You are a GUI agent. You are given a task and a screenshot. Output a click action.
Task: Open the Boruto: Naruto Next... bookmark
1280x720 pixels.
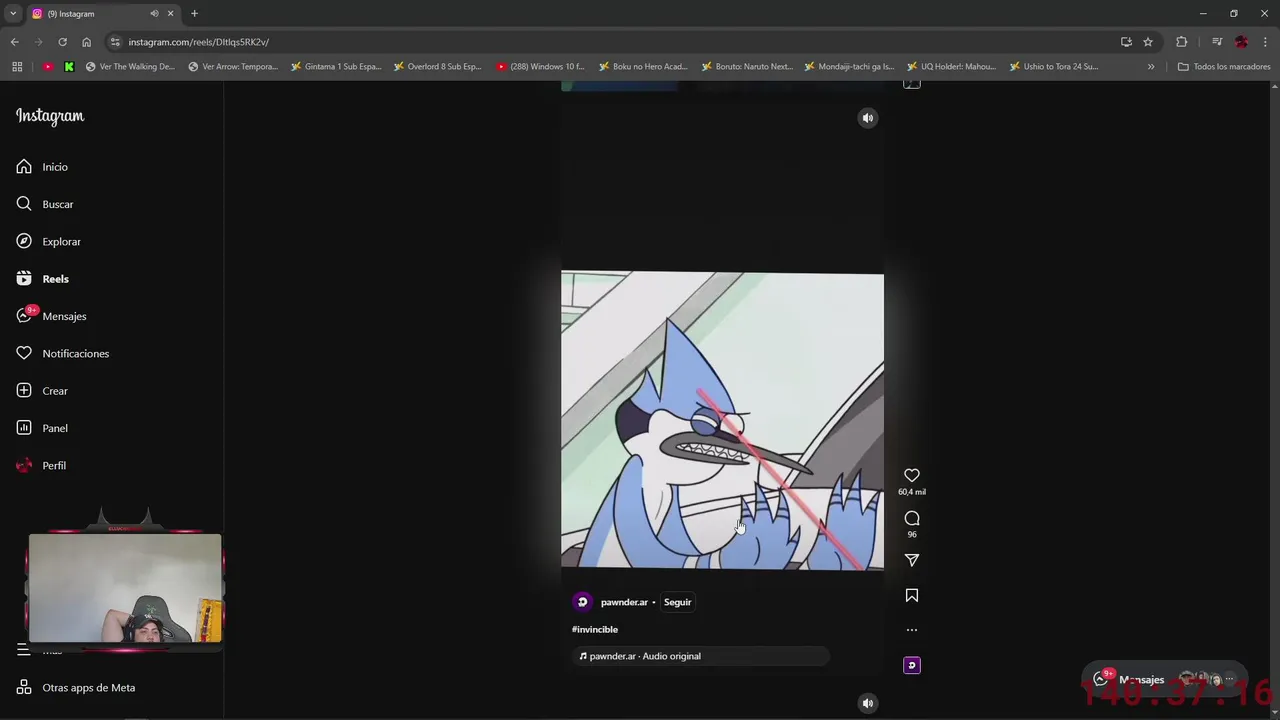click(746, 67)
